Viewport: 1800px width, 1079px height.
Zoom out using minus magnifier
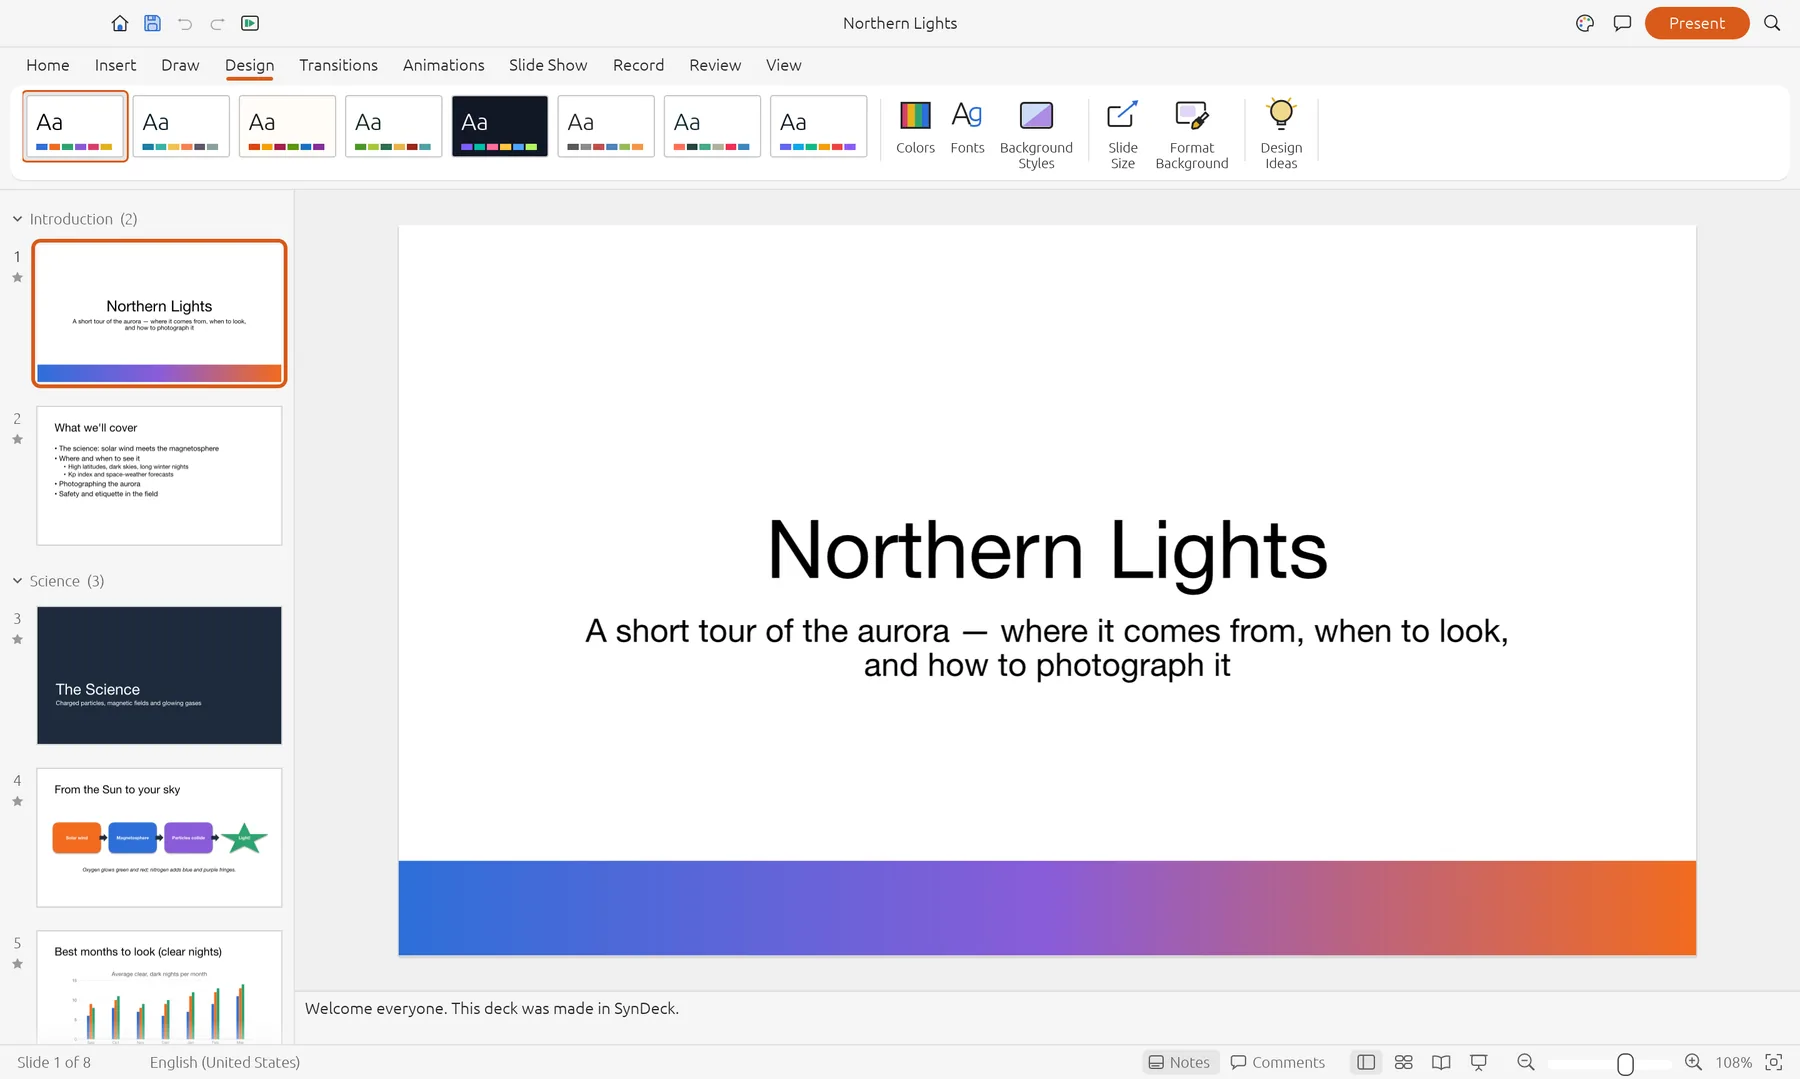1526,1062
